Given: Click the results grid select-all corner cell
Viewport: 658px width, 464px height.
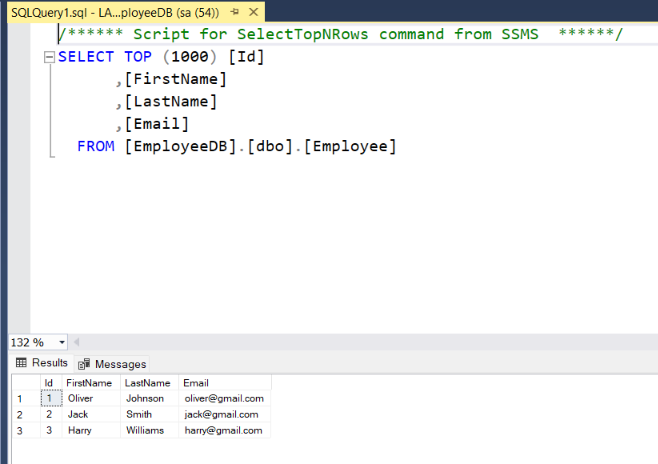Looking at the screenshot, I should point(26,383).
